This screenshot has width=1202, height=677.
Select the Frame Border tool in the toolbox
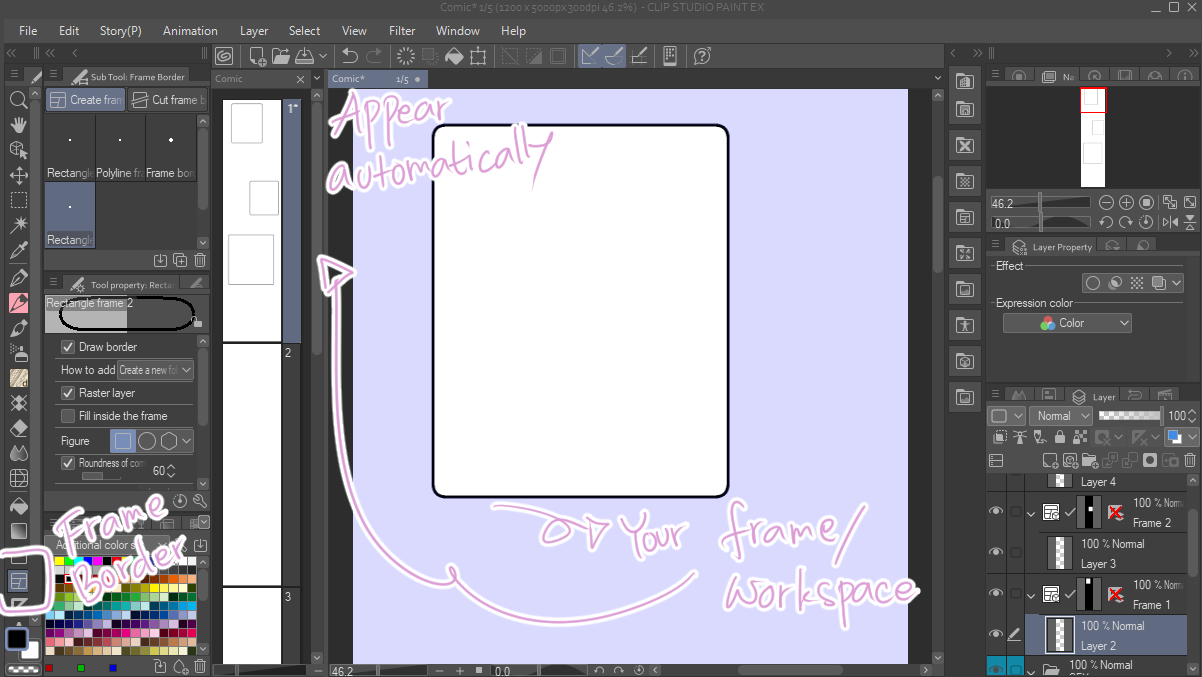click(18, 580)
